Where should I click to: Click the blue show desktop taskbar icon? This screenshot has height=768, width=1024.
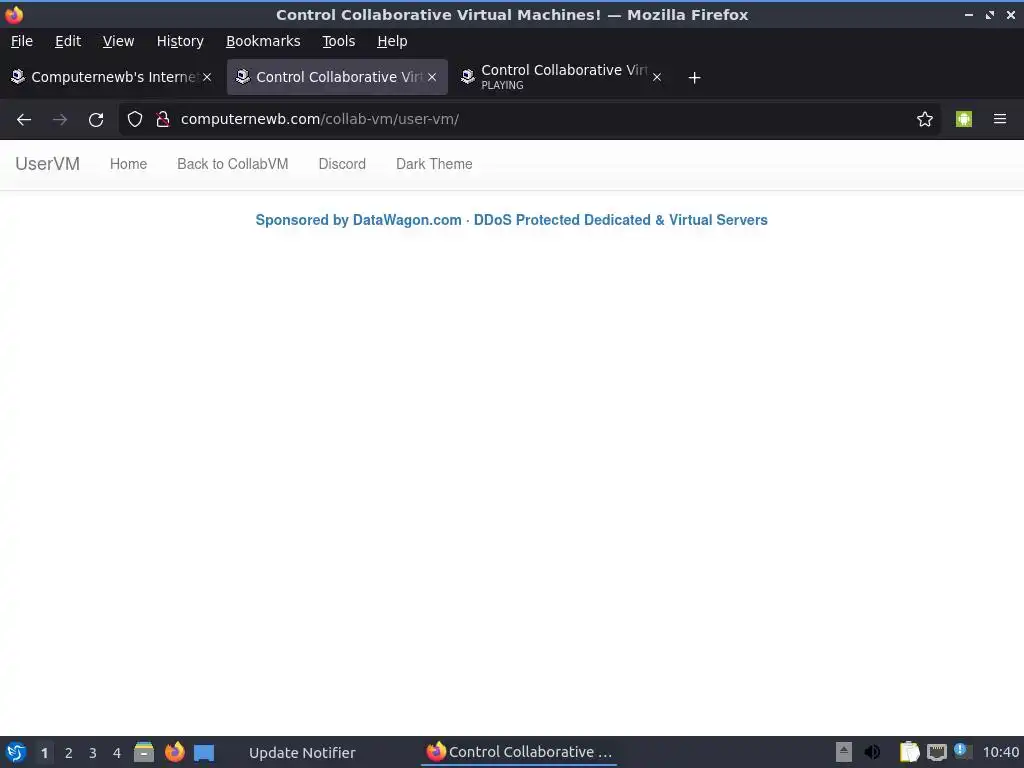pyautogui.click(x=204, y=753)
